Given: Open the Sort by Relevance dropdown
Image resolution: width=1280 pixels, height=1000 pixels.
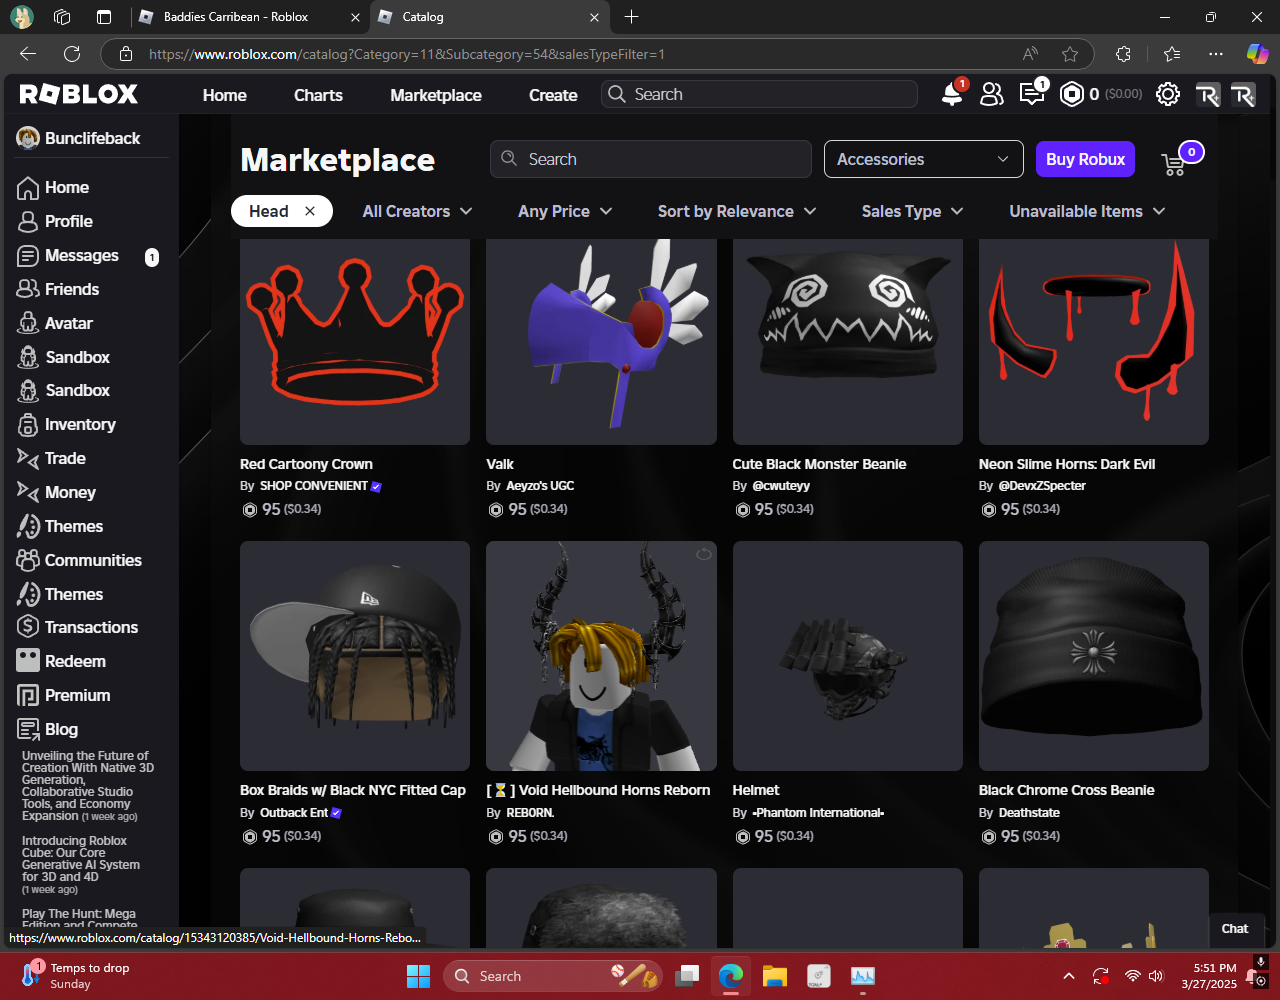Looking at the screenshot, I should (737, 211).
